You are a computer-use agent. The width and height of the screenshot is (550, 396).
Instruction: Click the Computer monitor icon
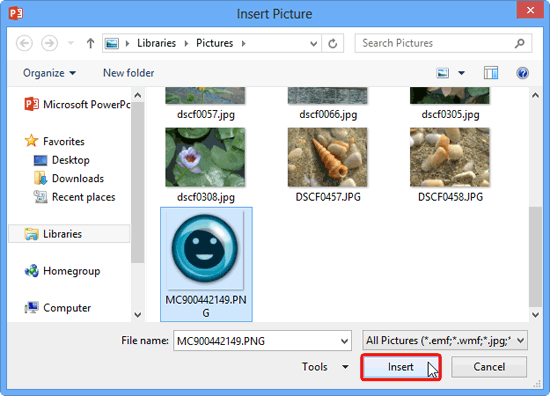pyautogui.click(x=32, y=308)
